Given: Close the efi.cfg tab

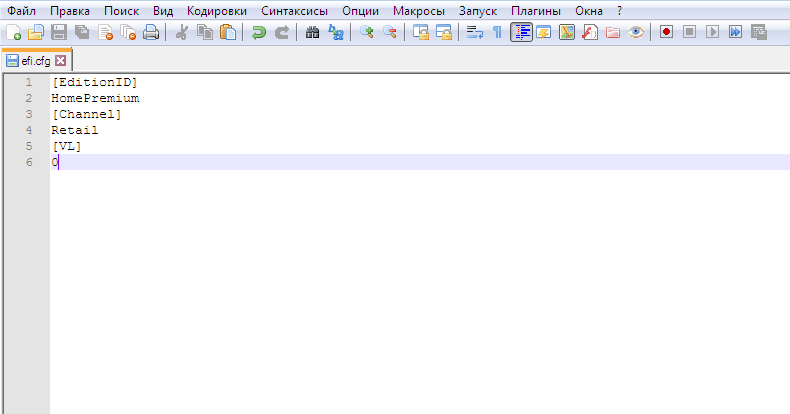Looking at the screenshot, I should (x=60, y=61).
